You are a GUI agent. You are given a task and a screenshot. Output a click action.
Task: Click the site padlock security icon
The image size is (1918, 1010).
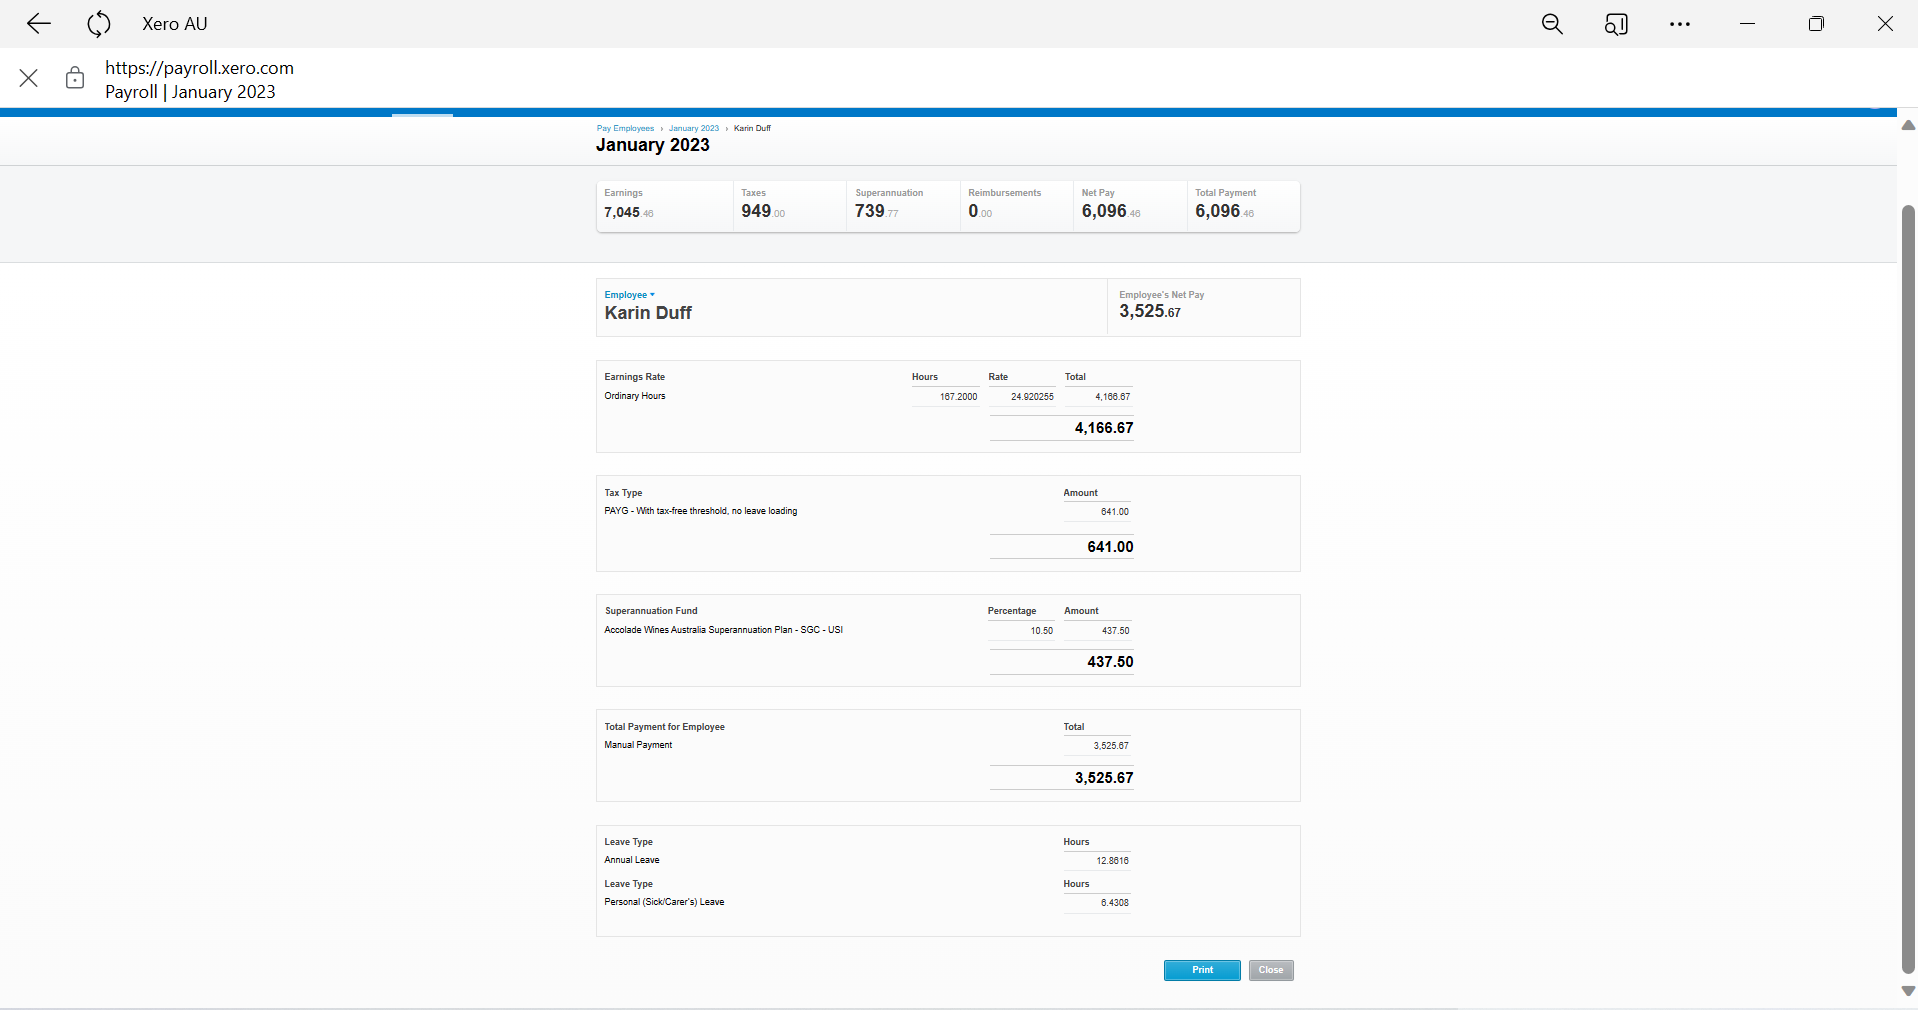[x=75, y=78]
